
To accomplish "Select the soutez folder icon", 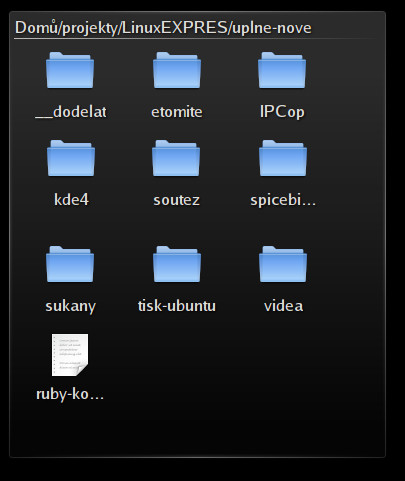I will coord(176,158).
